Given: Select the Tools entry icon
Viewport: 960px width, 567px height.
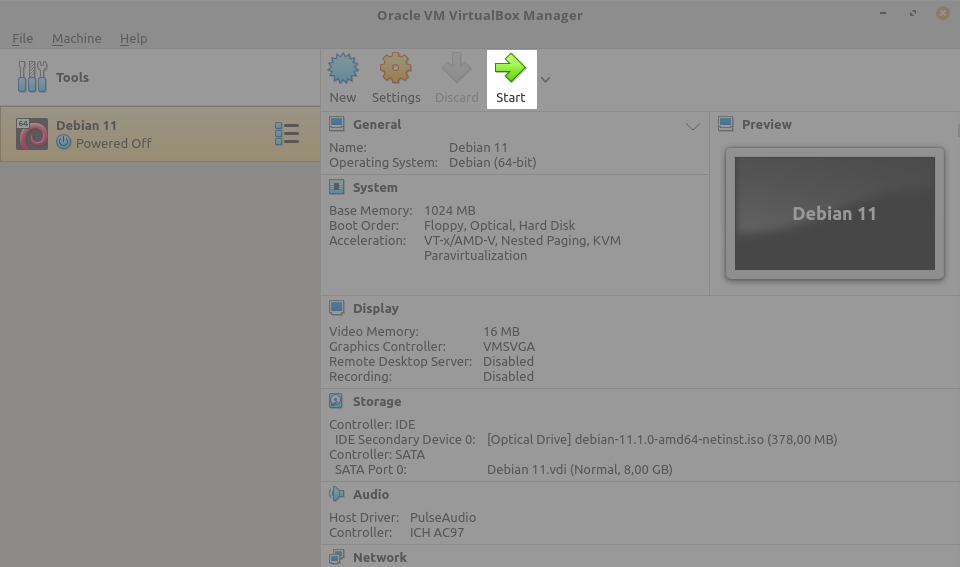Looking at the screenshot, I should (32, 77).
